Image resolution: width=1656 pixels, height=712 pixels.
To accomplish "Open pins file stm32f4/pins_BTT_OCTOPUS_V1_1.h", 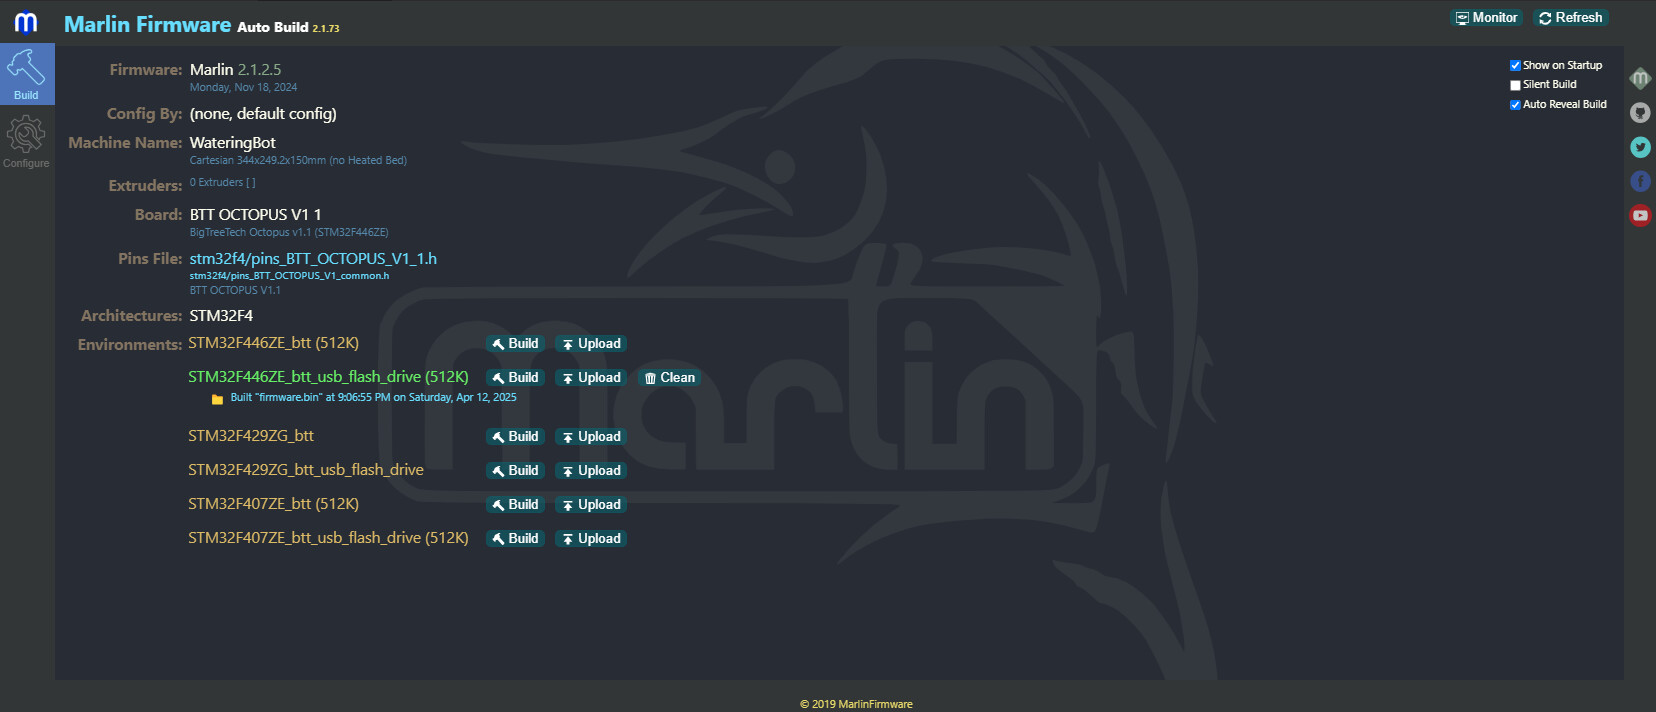I will 313,259.
